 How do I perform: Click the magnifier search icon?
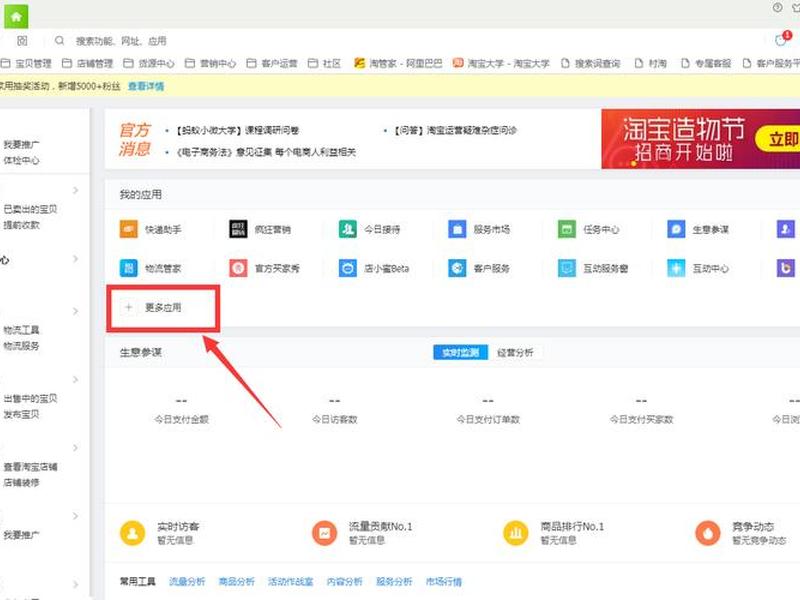coord(60,40)
